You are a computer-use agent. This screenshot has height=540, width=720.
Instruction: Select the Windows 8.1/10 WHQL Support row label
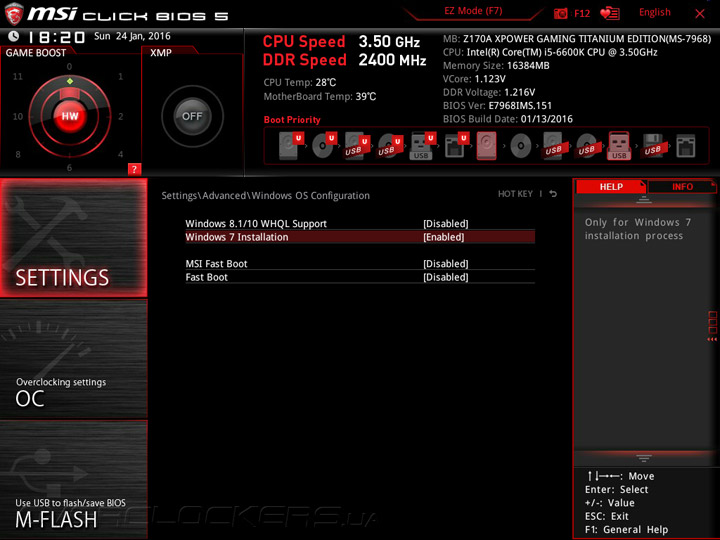tap(256, 224)
